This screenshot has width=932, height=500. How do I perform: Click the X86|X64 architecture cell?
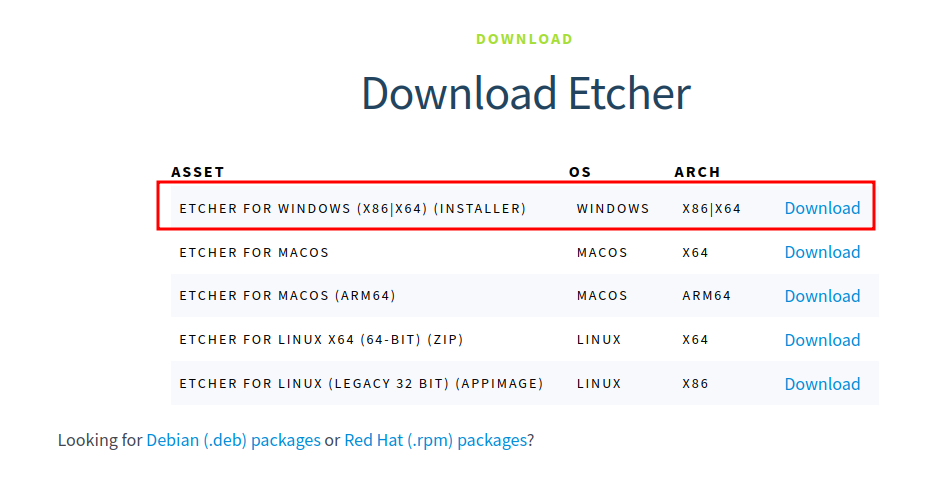pyautogui.click(x=711, y=209)
